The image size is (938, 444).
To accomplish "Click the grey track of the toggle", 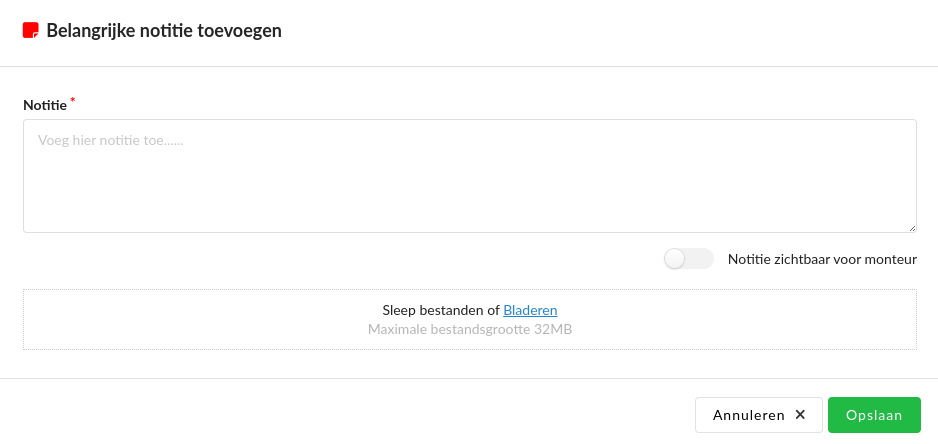I will (x=701, y=259).
